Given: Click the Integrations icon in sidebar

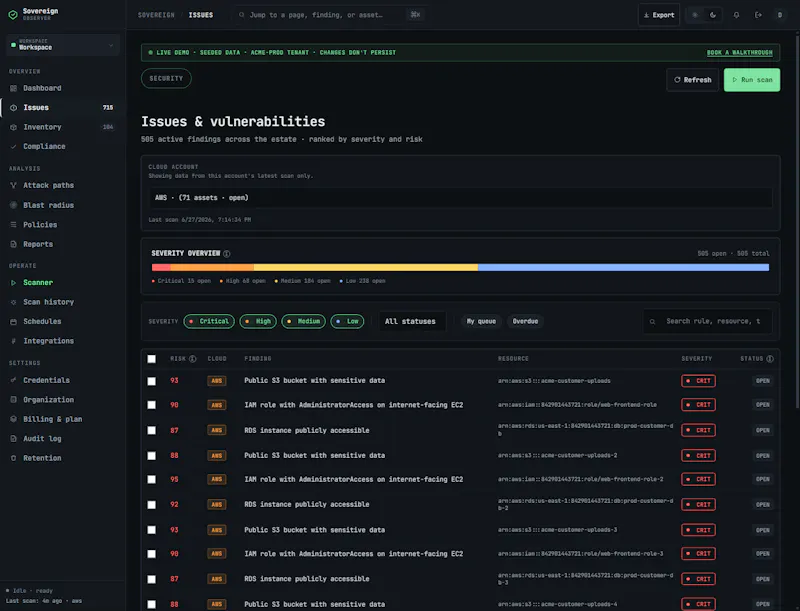Looking at the screenshot, I should click(x=14, y=341).
